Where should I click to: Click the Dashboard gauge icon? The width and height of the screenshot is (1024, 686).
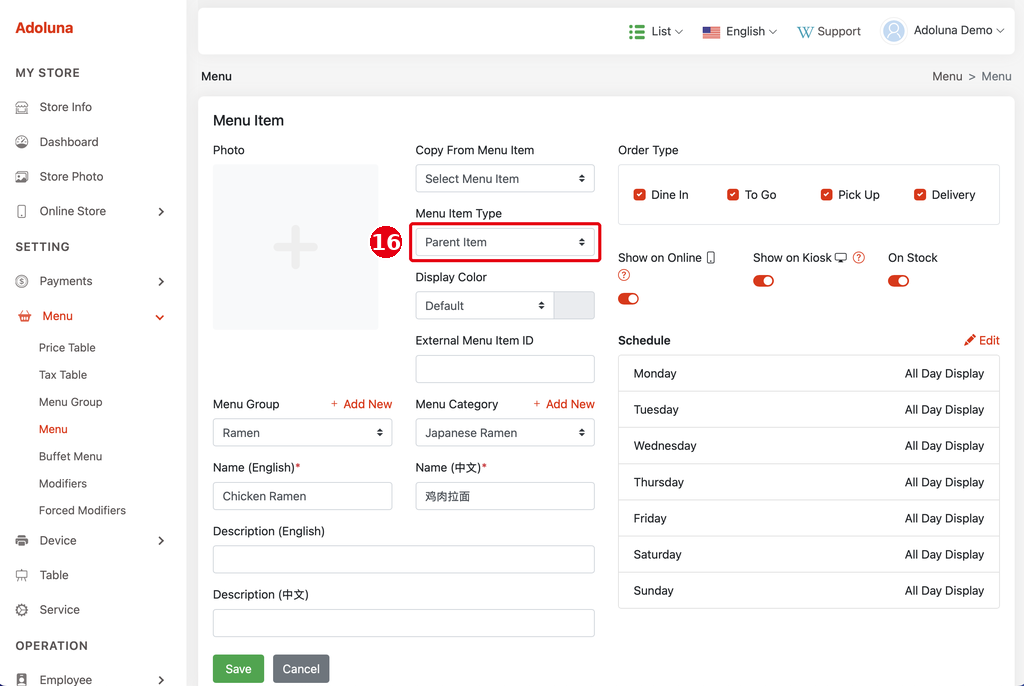[x=22, y=142]
